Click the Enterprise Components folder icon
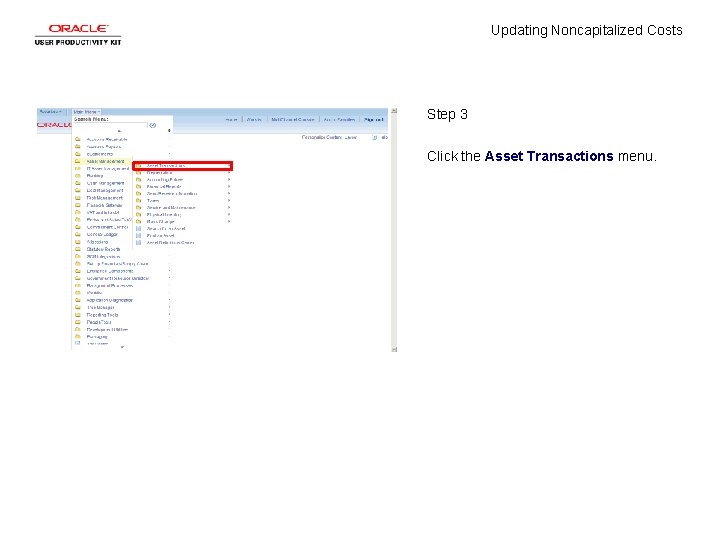Screen dimensions: 720x540 pyautogui.click(x=78, y=271)
